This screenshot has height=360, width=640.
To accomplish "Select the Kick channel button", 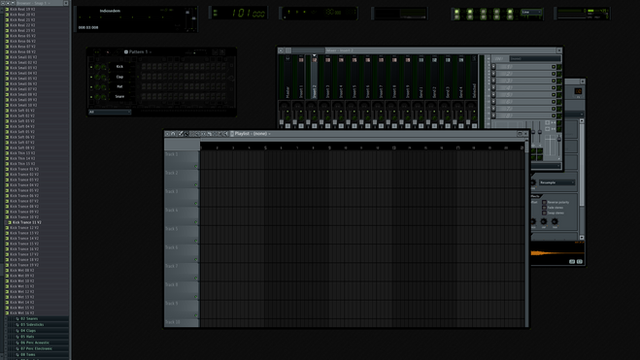I will coord(120,67).
